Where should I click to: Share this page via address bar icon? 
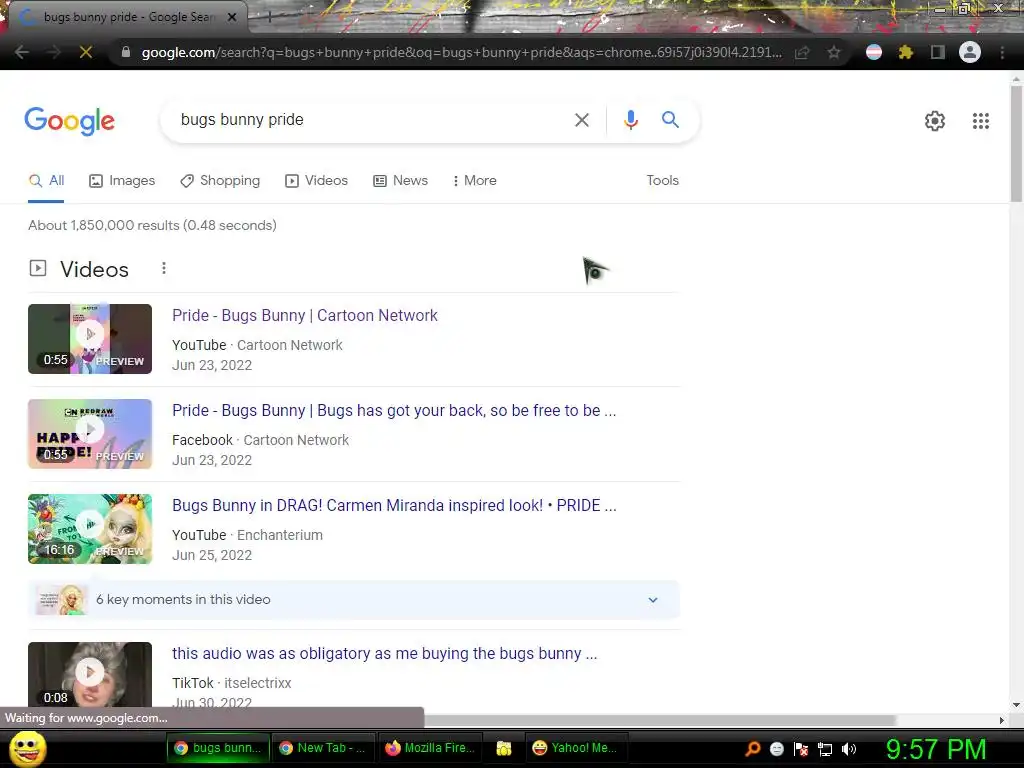coord(802,52)
